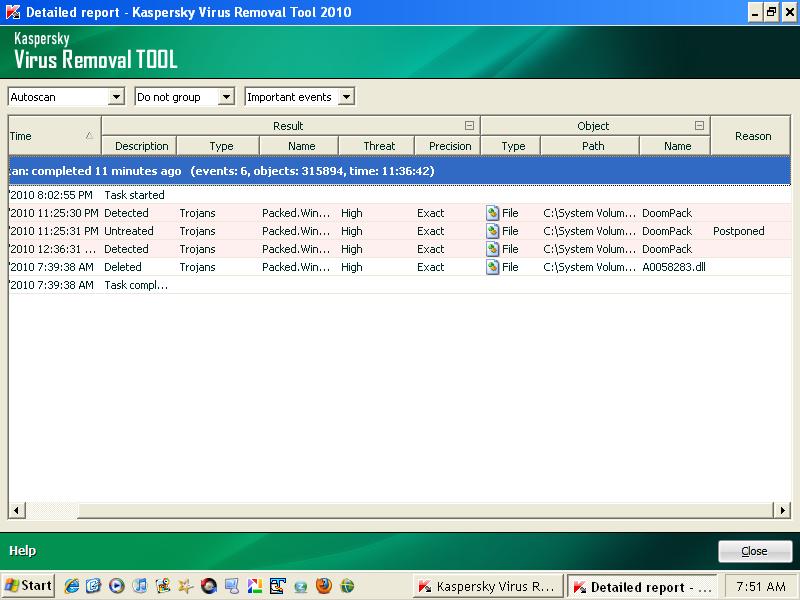Open the blue envelope mail icon in quick launch
The image size is (800, 600).
click(x=94, y=586)
